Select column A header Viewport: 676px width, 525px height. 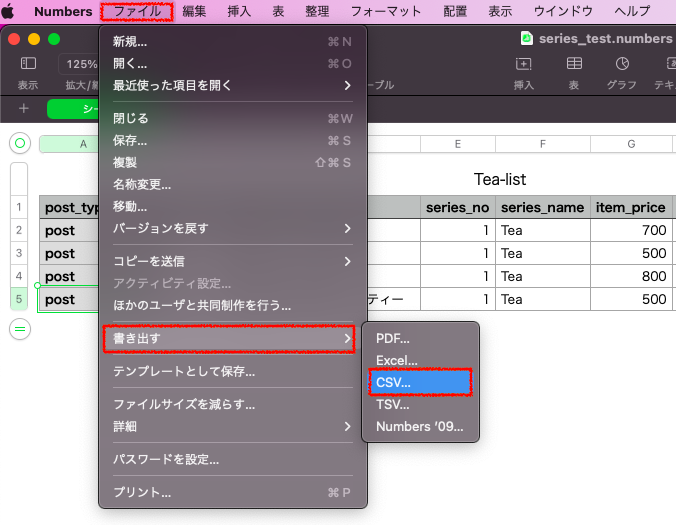tap(70, 144)
